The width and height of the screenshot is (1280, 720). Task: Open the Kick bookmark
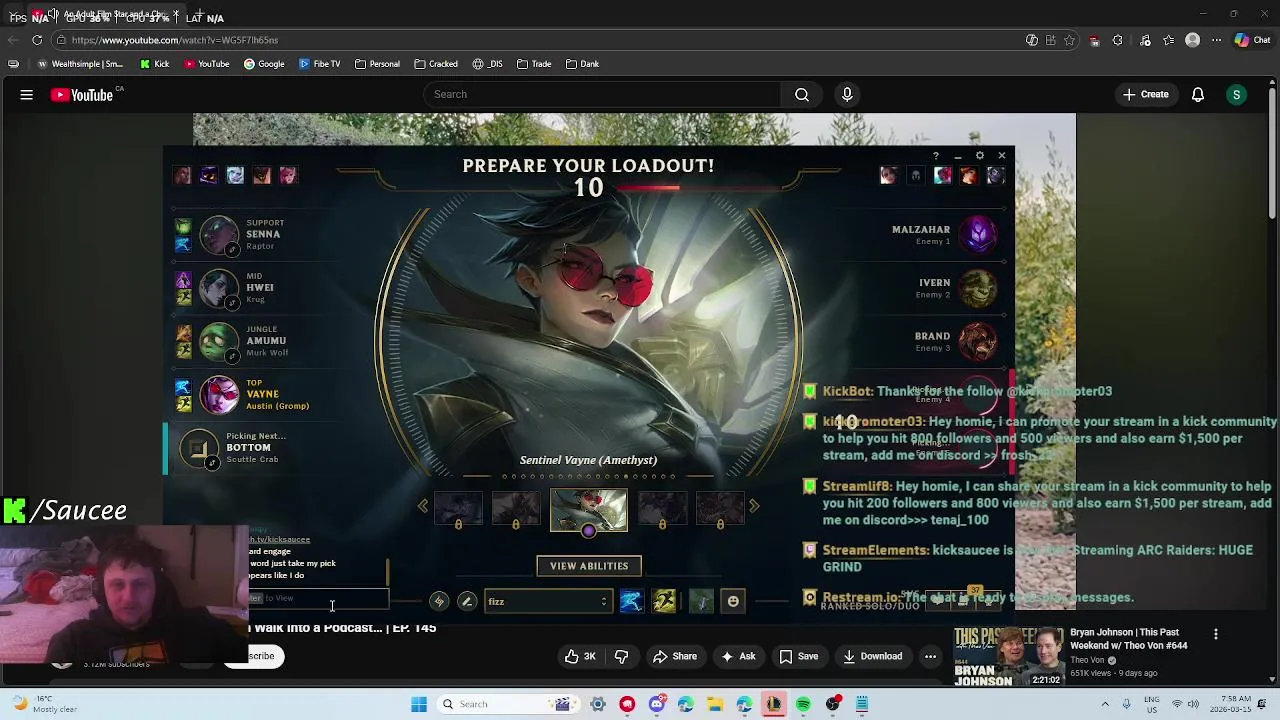click(x=155, y=64)
